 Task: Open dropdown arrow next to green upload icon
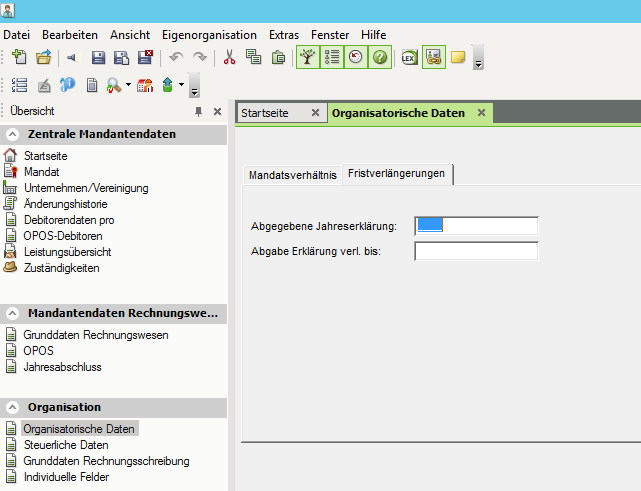click(x=181, y=85)
